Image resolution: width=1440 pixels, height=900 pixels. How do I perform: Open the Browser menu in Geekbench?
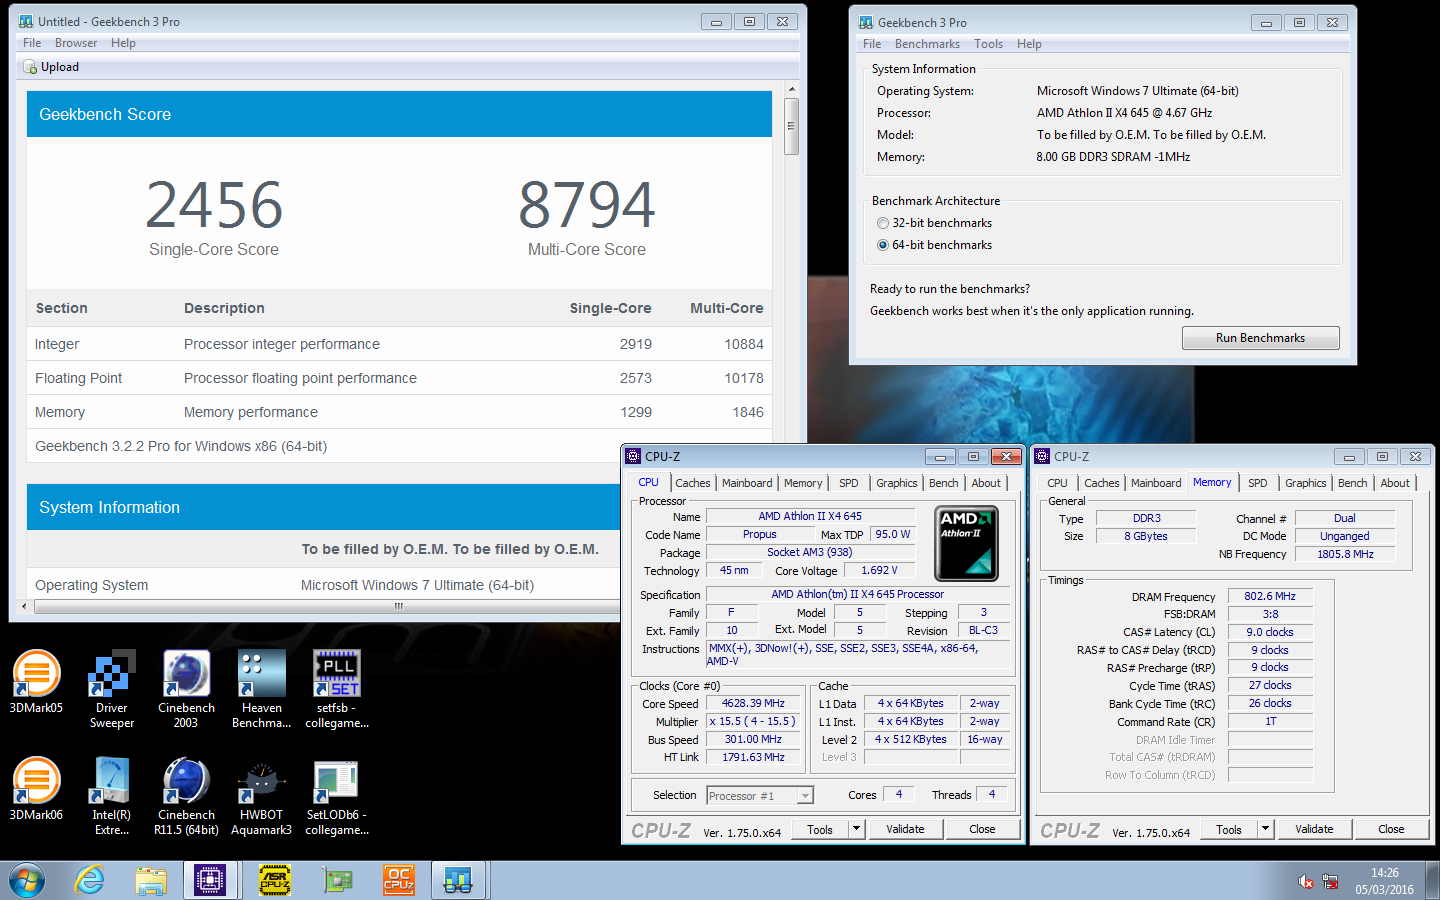[76, 43]
